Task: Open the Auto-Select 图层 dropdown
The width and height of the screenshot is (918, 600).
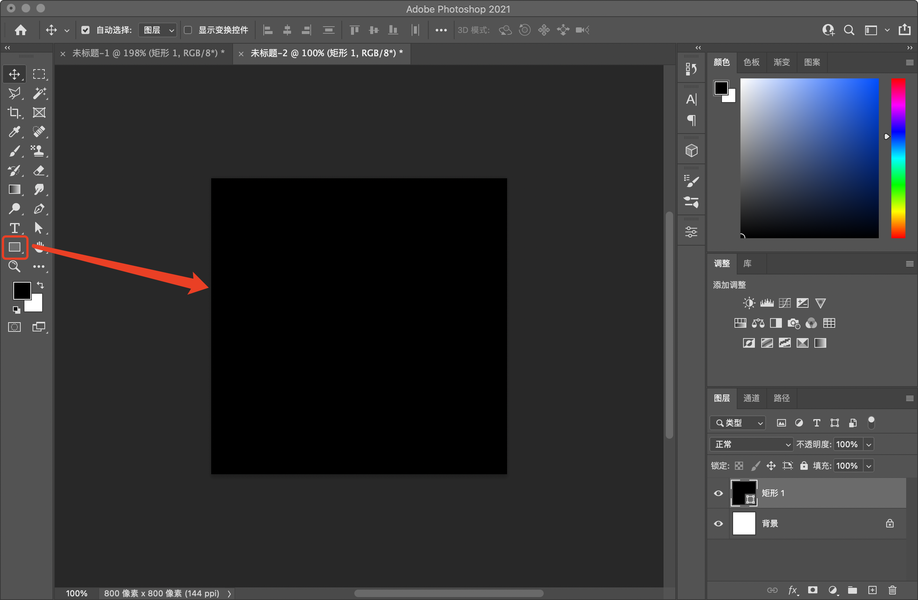Action: [x=158, y=30]
